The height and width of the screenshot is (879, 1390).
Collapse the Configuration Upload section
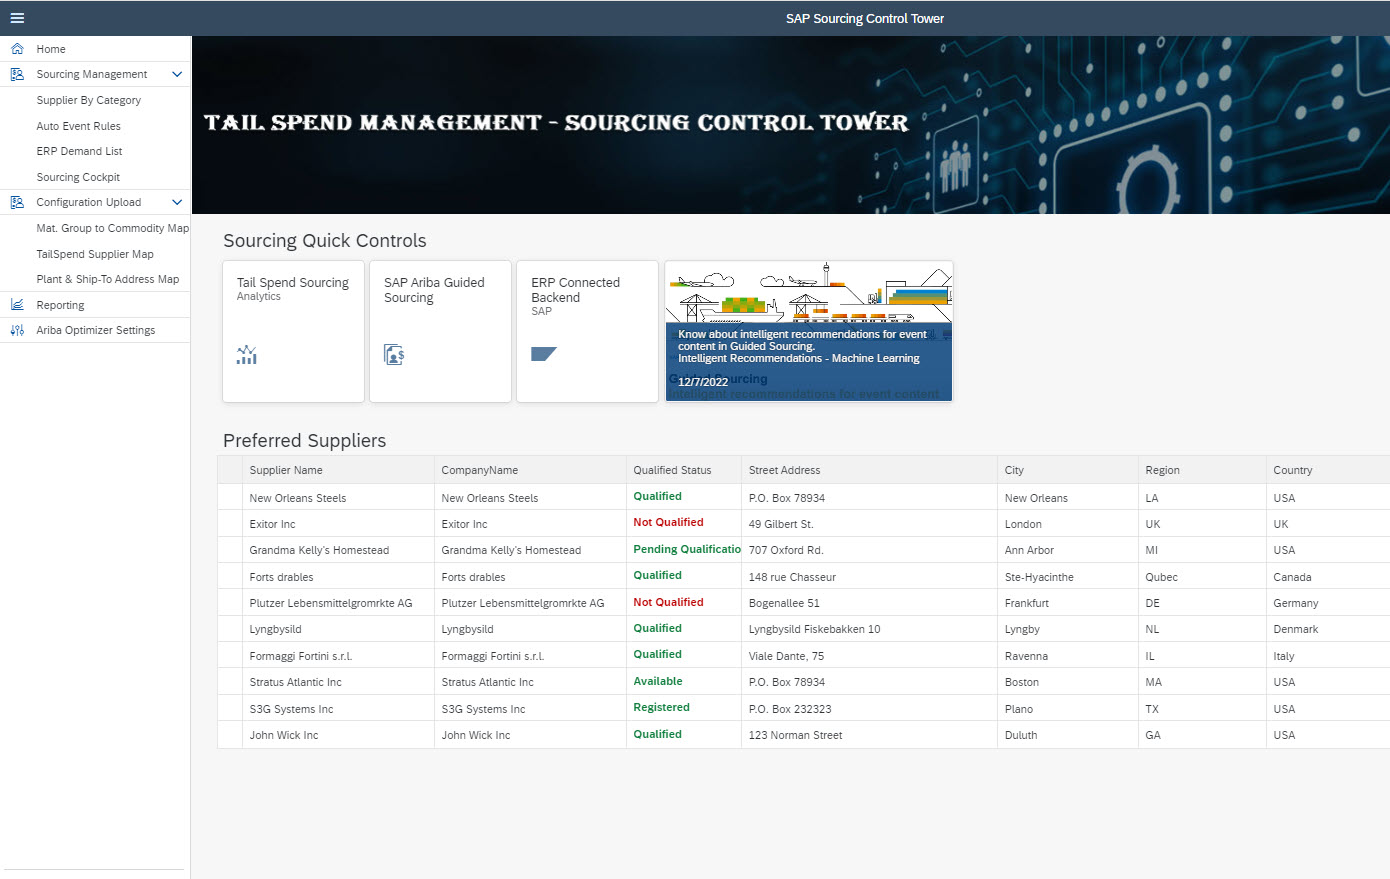(x=177, y=202)
